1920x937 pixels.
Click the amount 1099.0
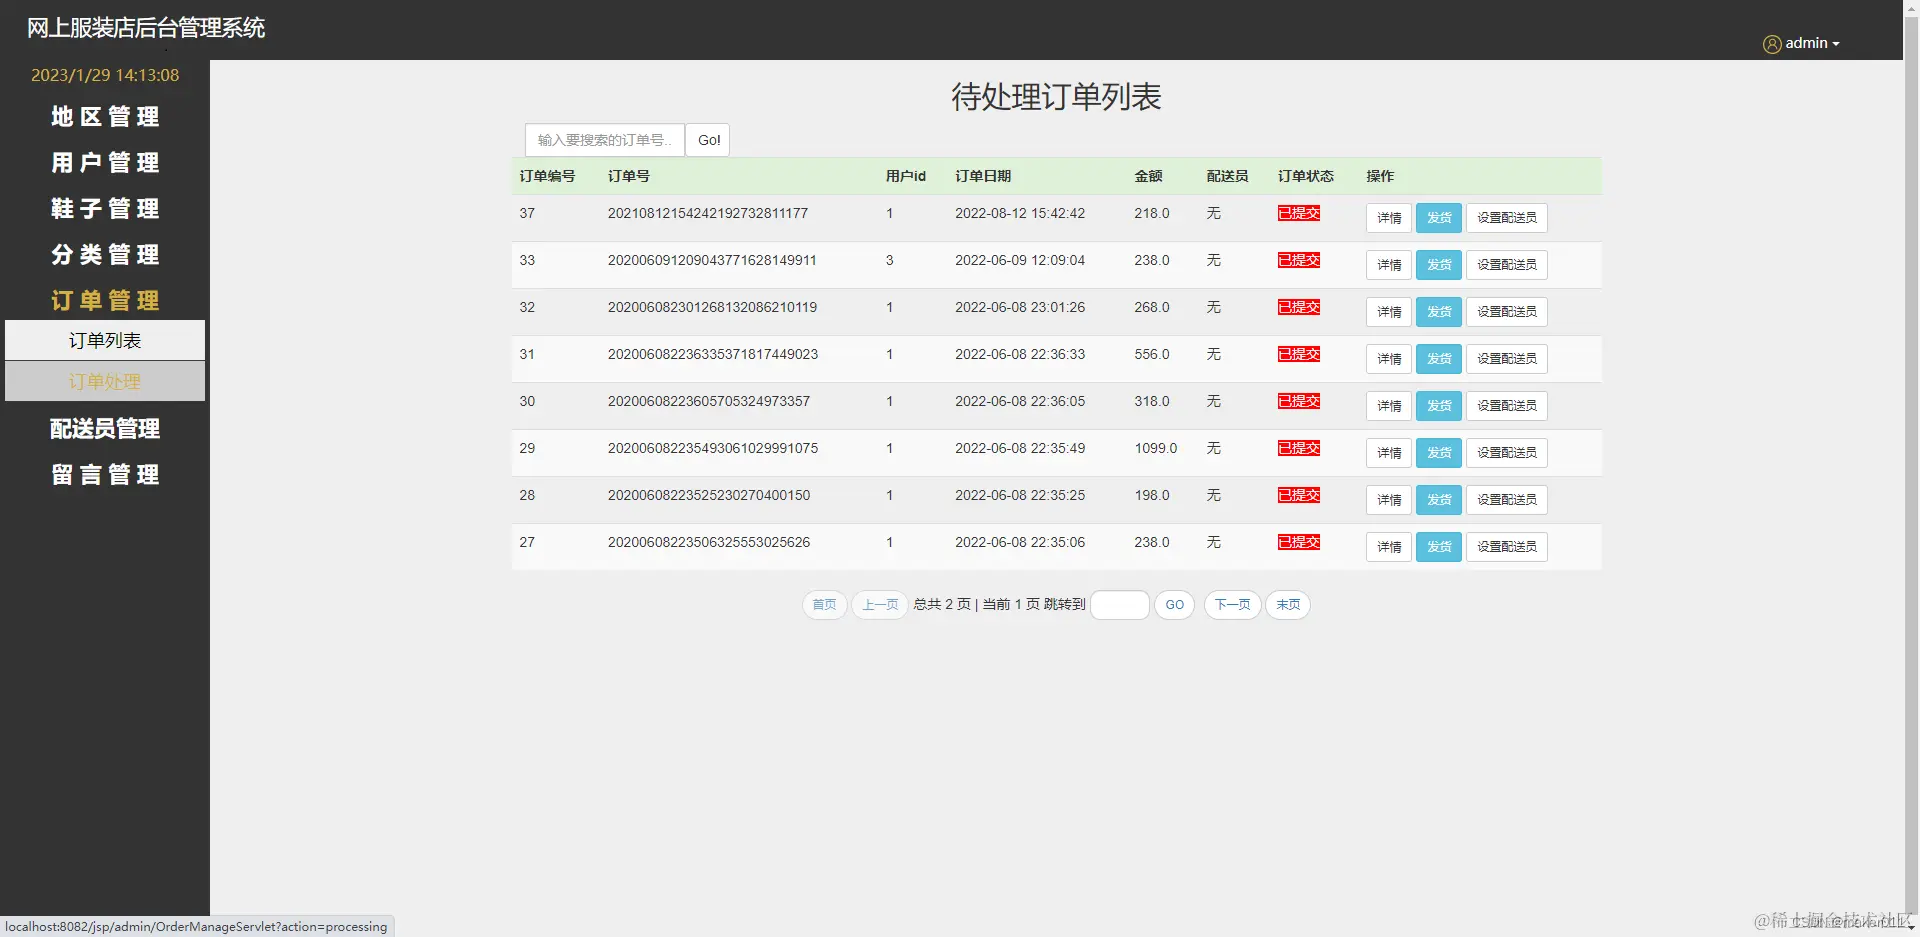coord(1156,448)
